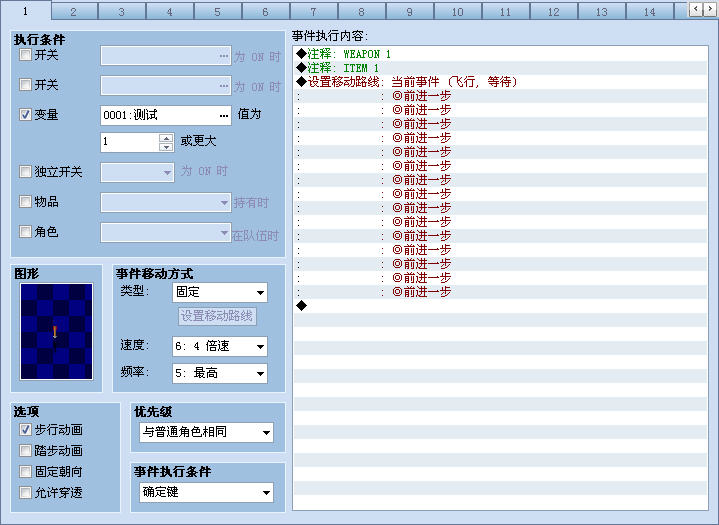Enable the 物品 condition checkbox
Image resolution: width=719 pixels, height=525 pixels.
(25, 202)
